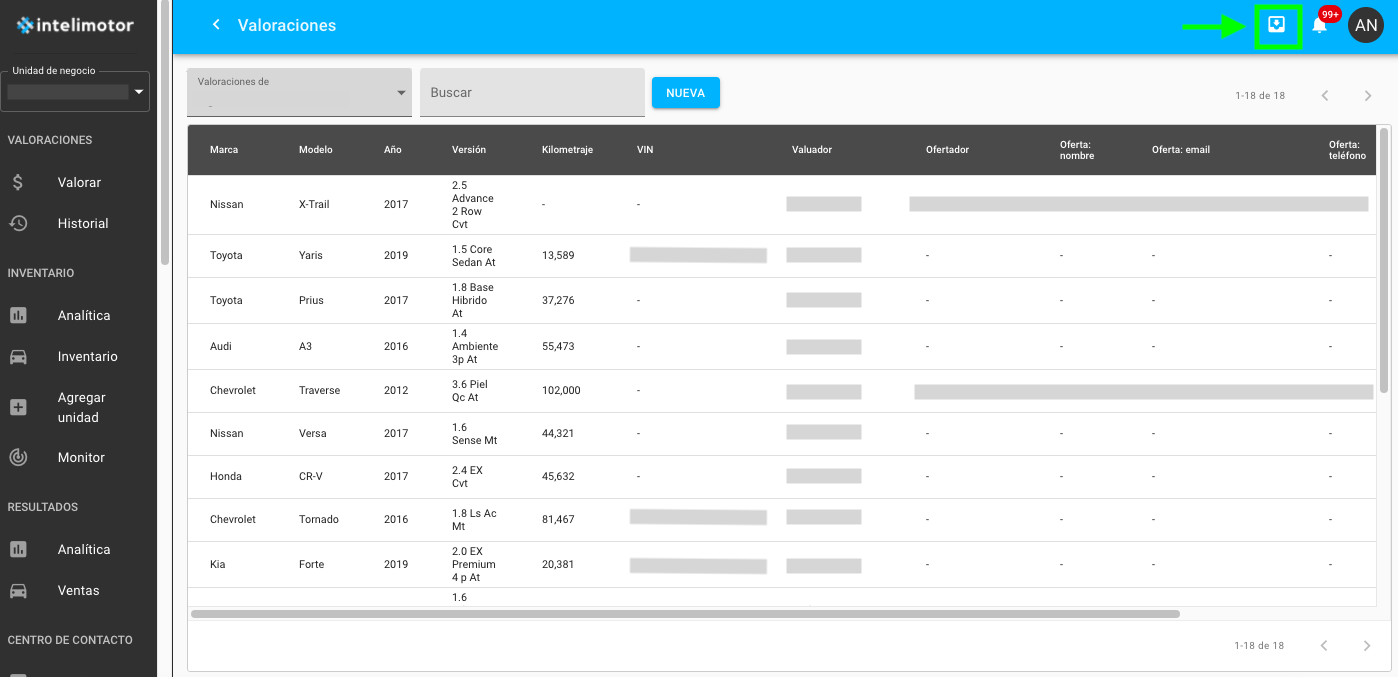Sort by the Año column header
Image resolution: width=1398 pixels, height=677 pixels.
click(392, 150)
